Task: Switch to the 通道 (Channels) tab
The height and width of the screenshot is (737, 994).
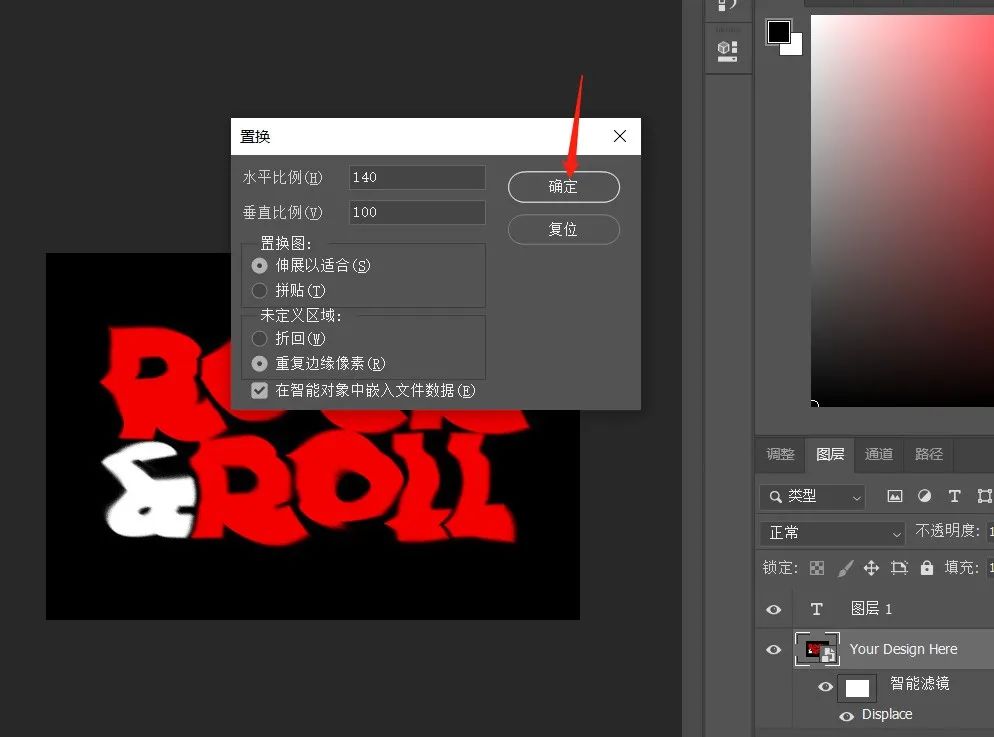Action: 879,454
